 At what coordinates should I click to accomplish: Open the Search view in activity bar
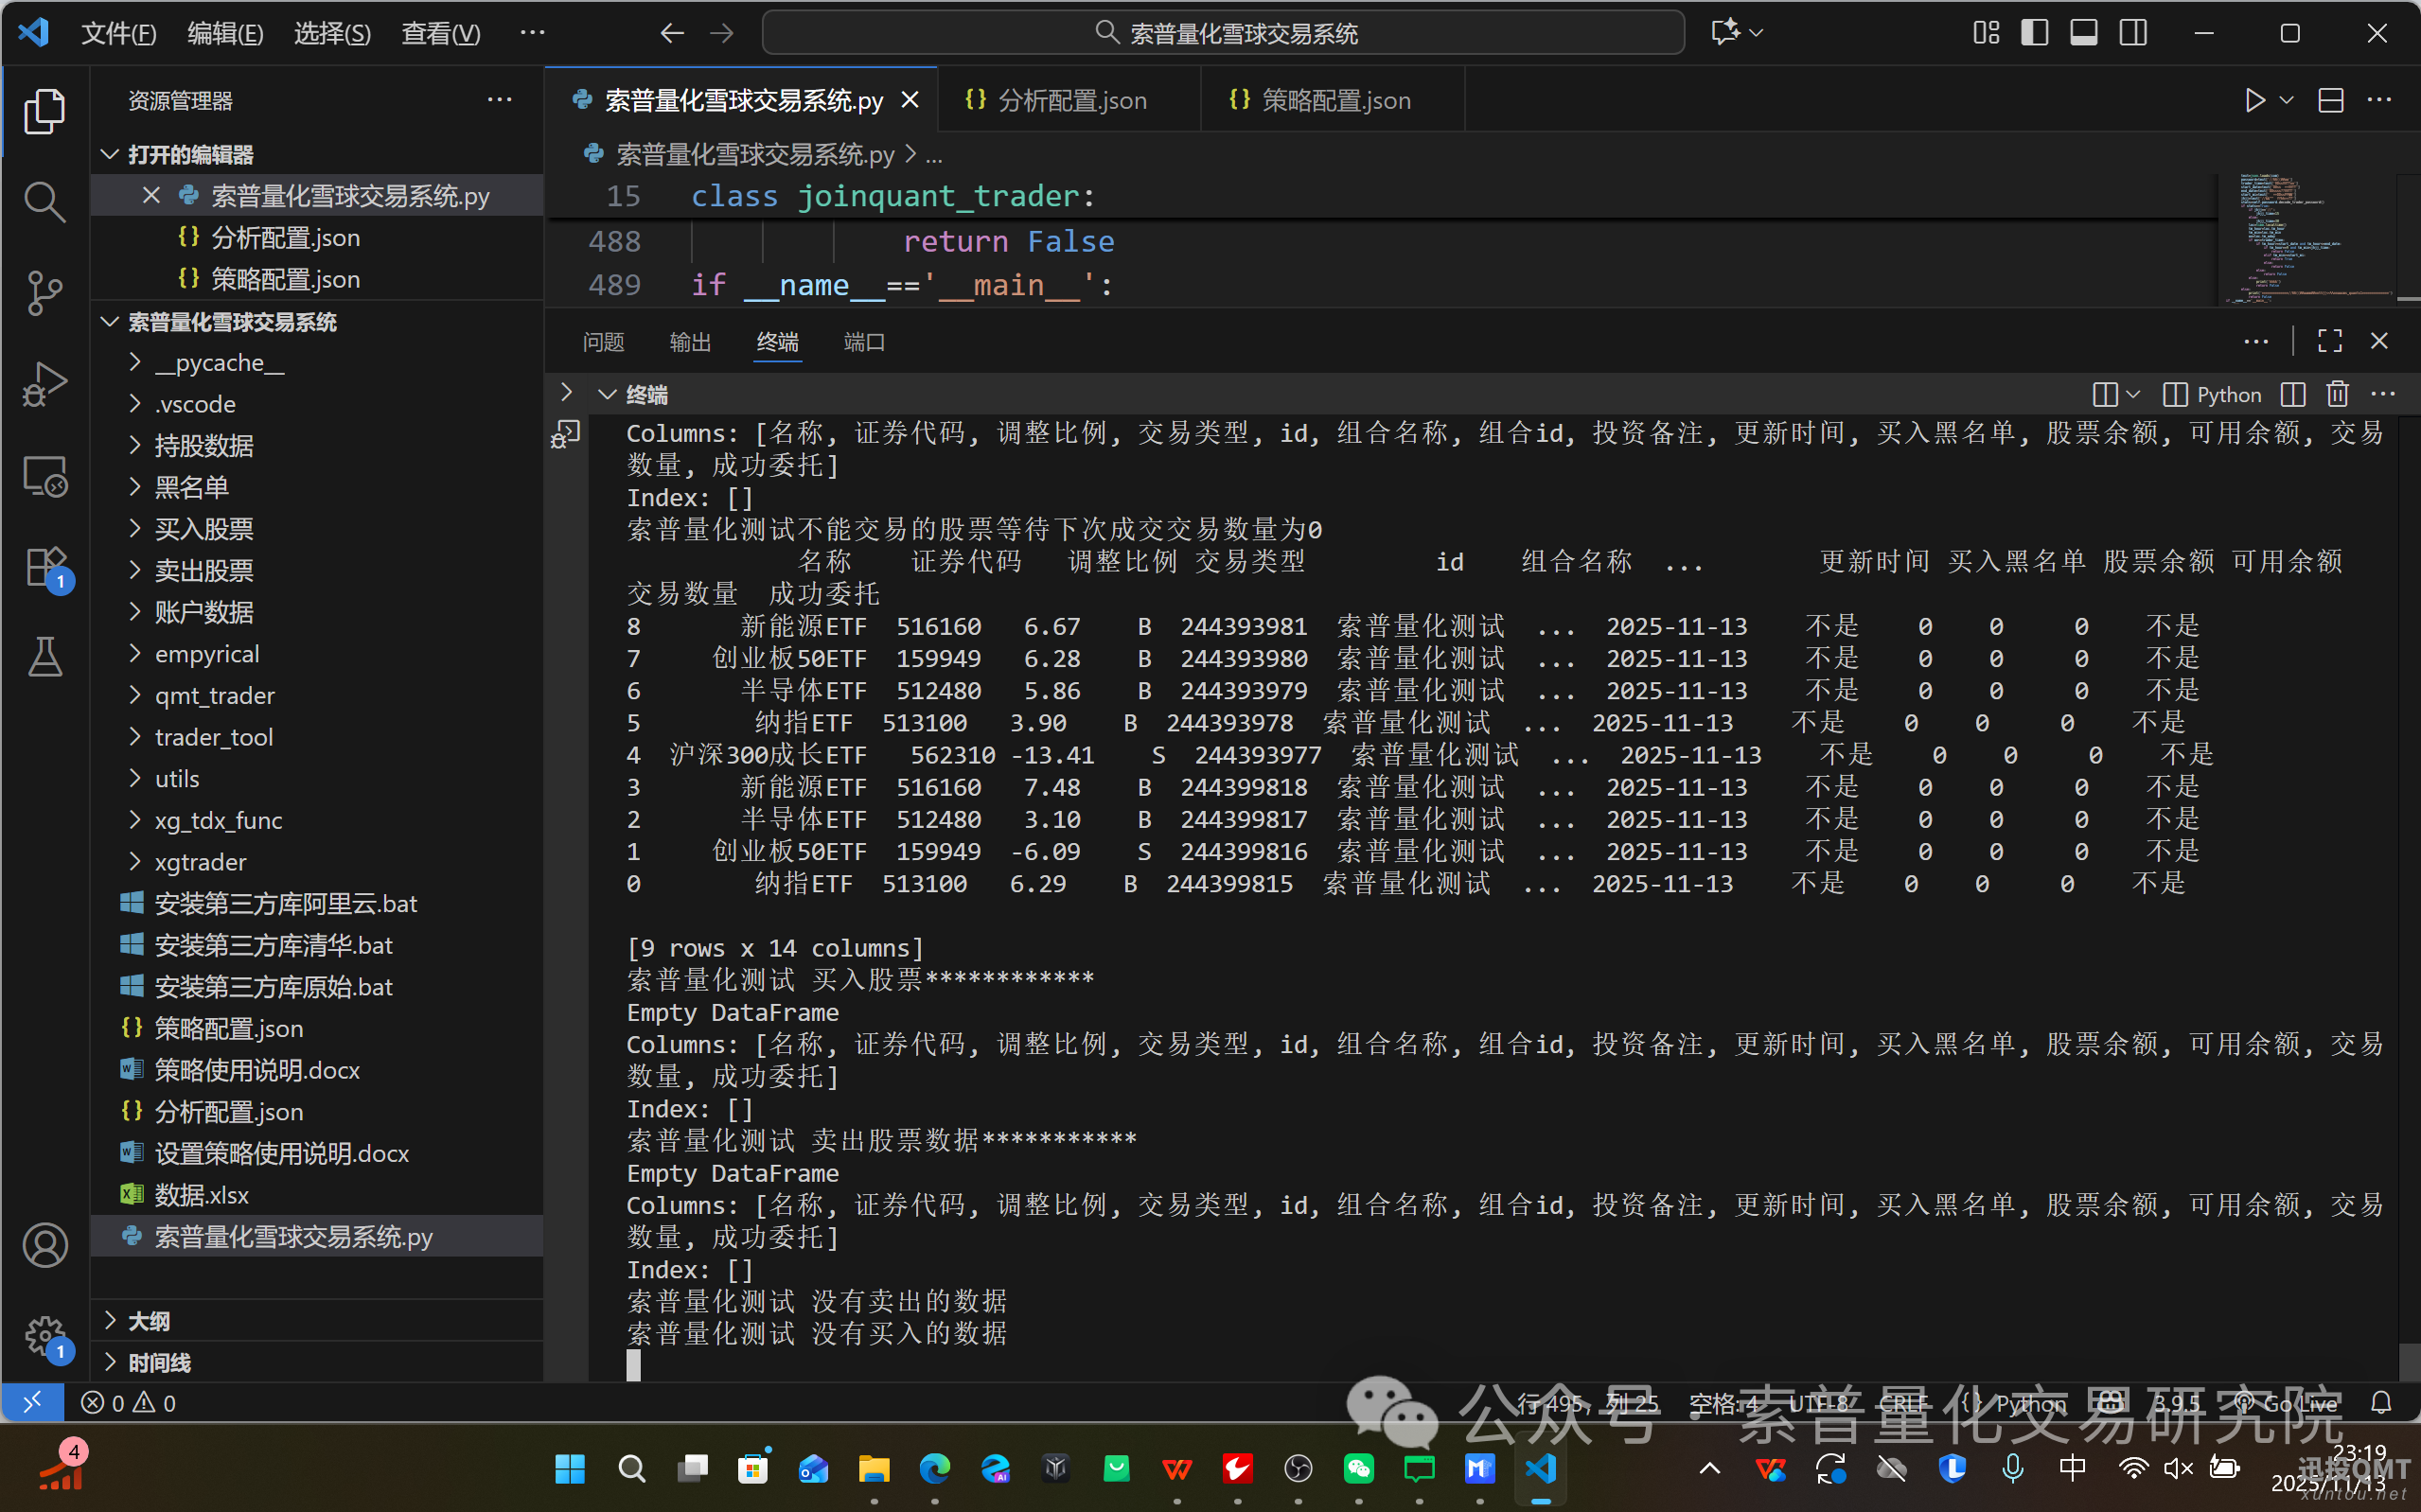(x=45, y=200)
